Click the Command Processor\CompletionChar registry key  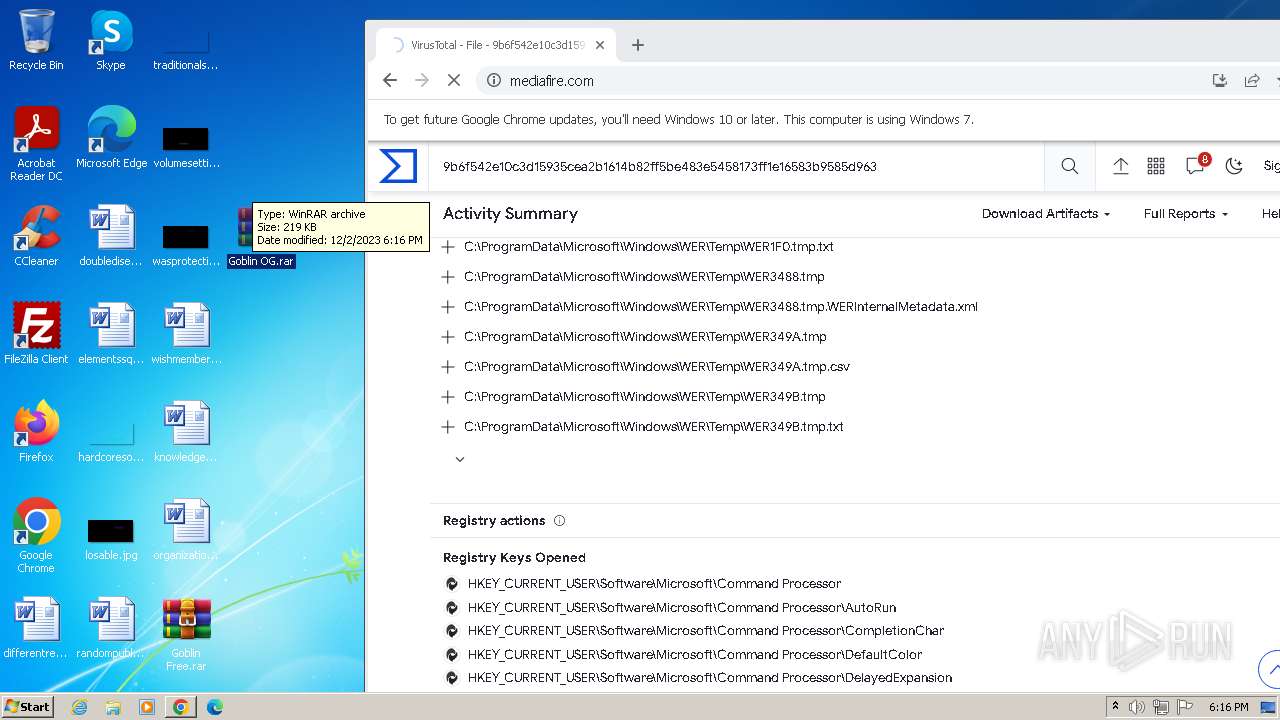click(706, 631)
